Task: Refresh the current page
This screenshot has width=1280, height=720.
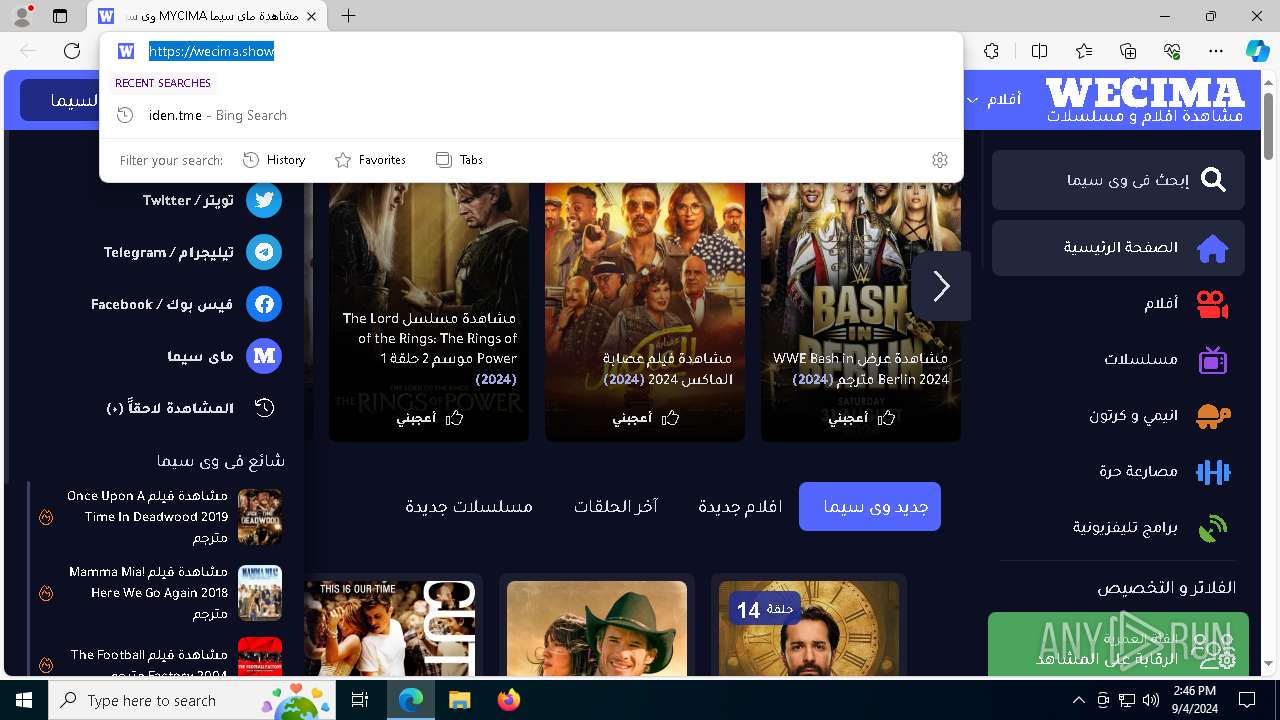Action: click(x=72, y=51)
